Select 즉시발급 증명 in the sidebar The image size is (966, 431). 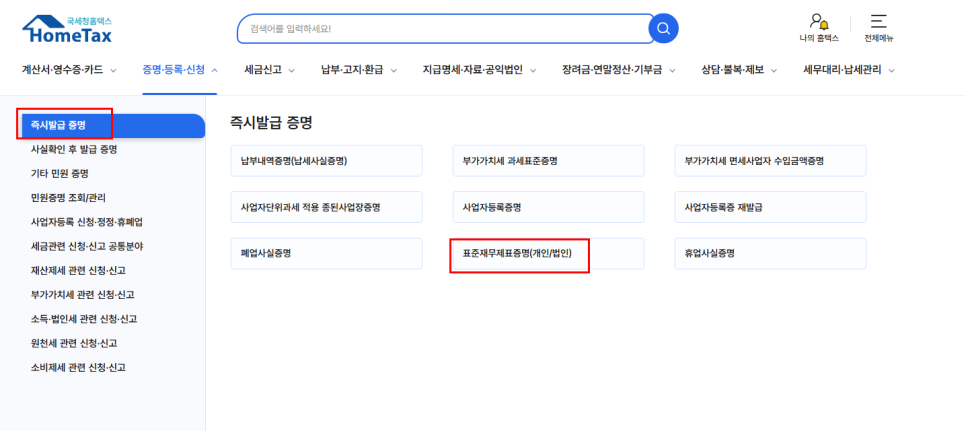(59, 125)
